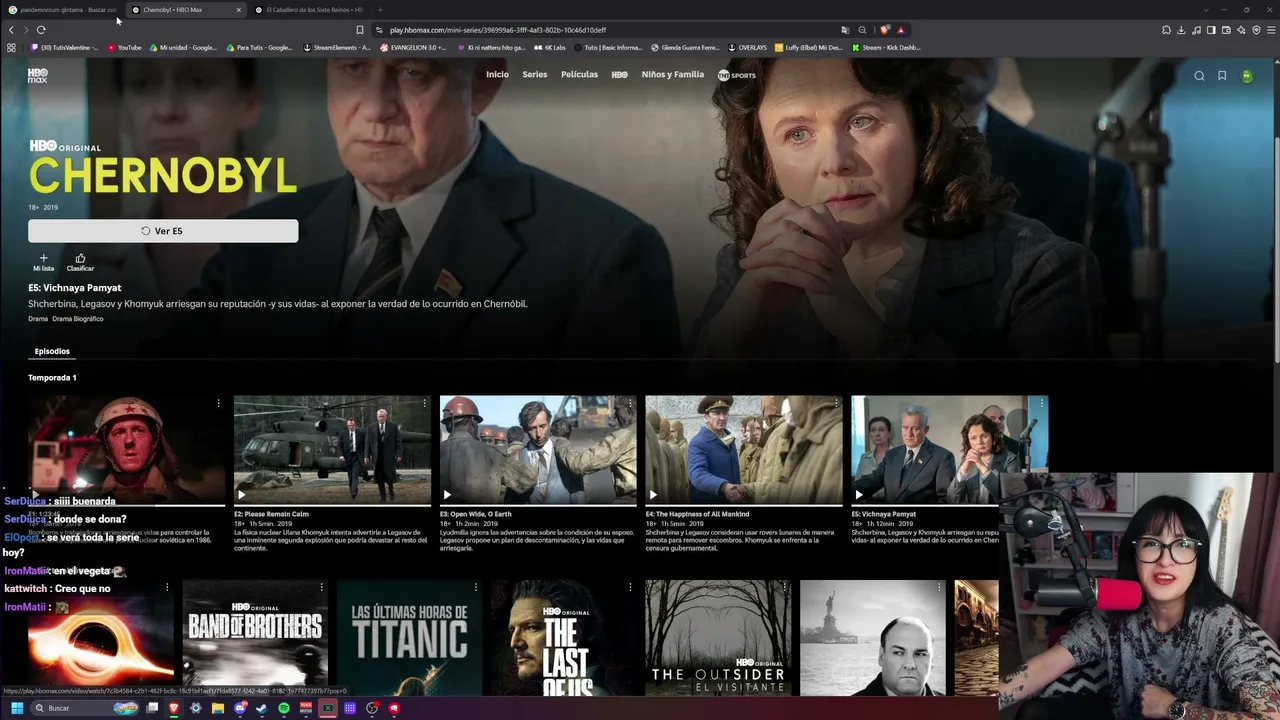Open options menu on The Last of Us card
This screenshot has width=1280, height=720.
coord(630,587)
